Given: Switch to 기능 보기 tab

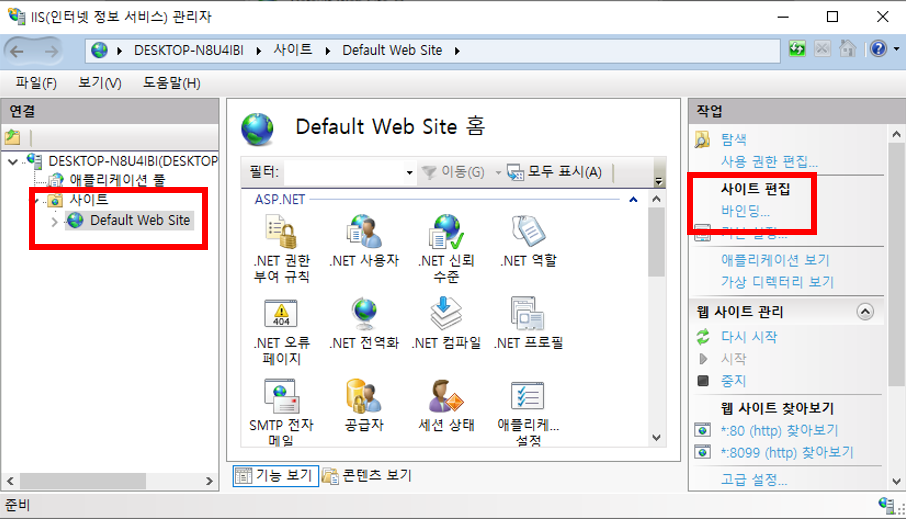Looking at the screenshot, I should [x=276, y=476].
